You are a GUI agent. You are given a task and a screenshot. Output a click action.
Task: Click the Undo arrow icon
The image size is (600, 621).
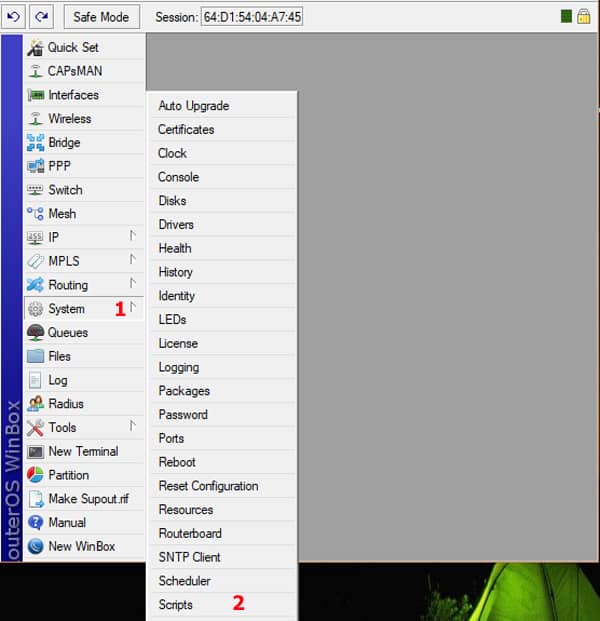click(13, 17)
